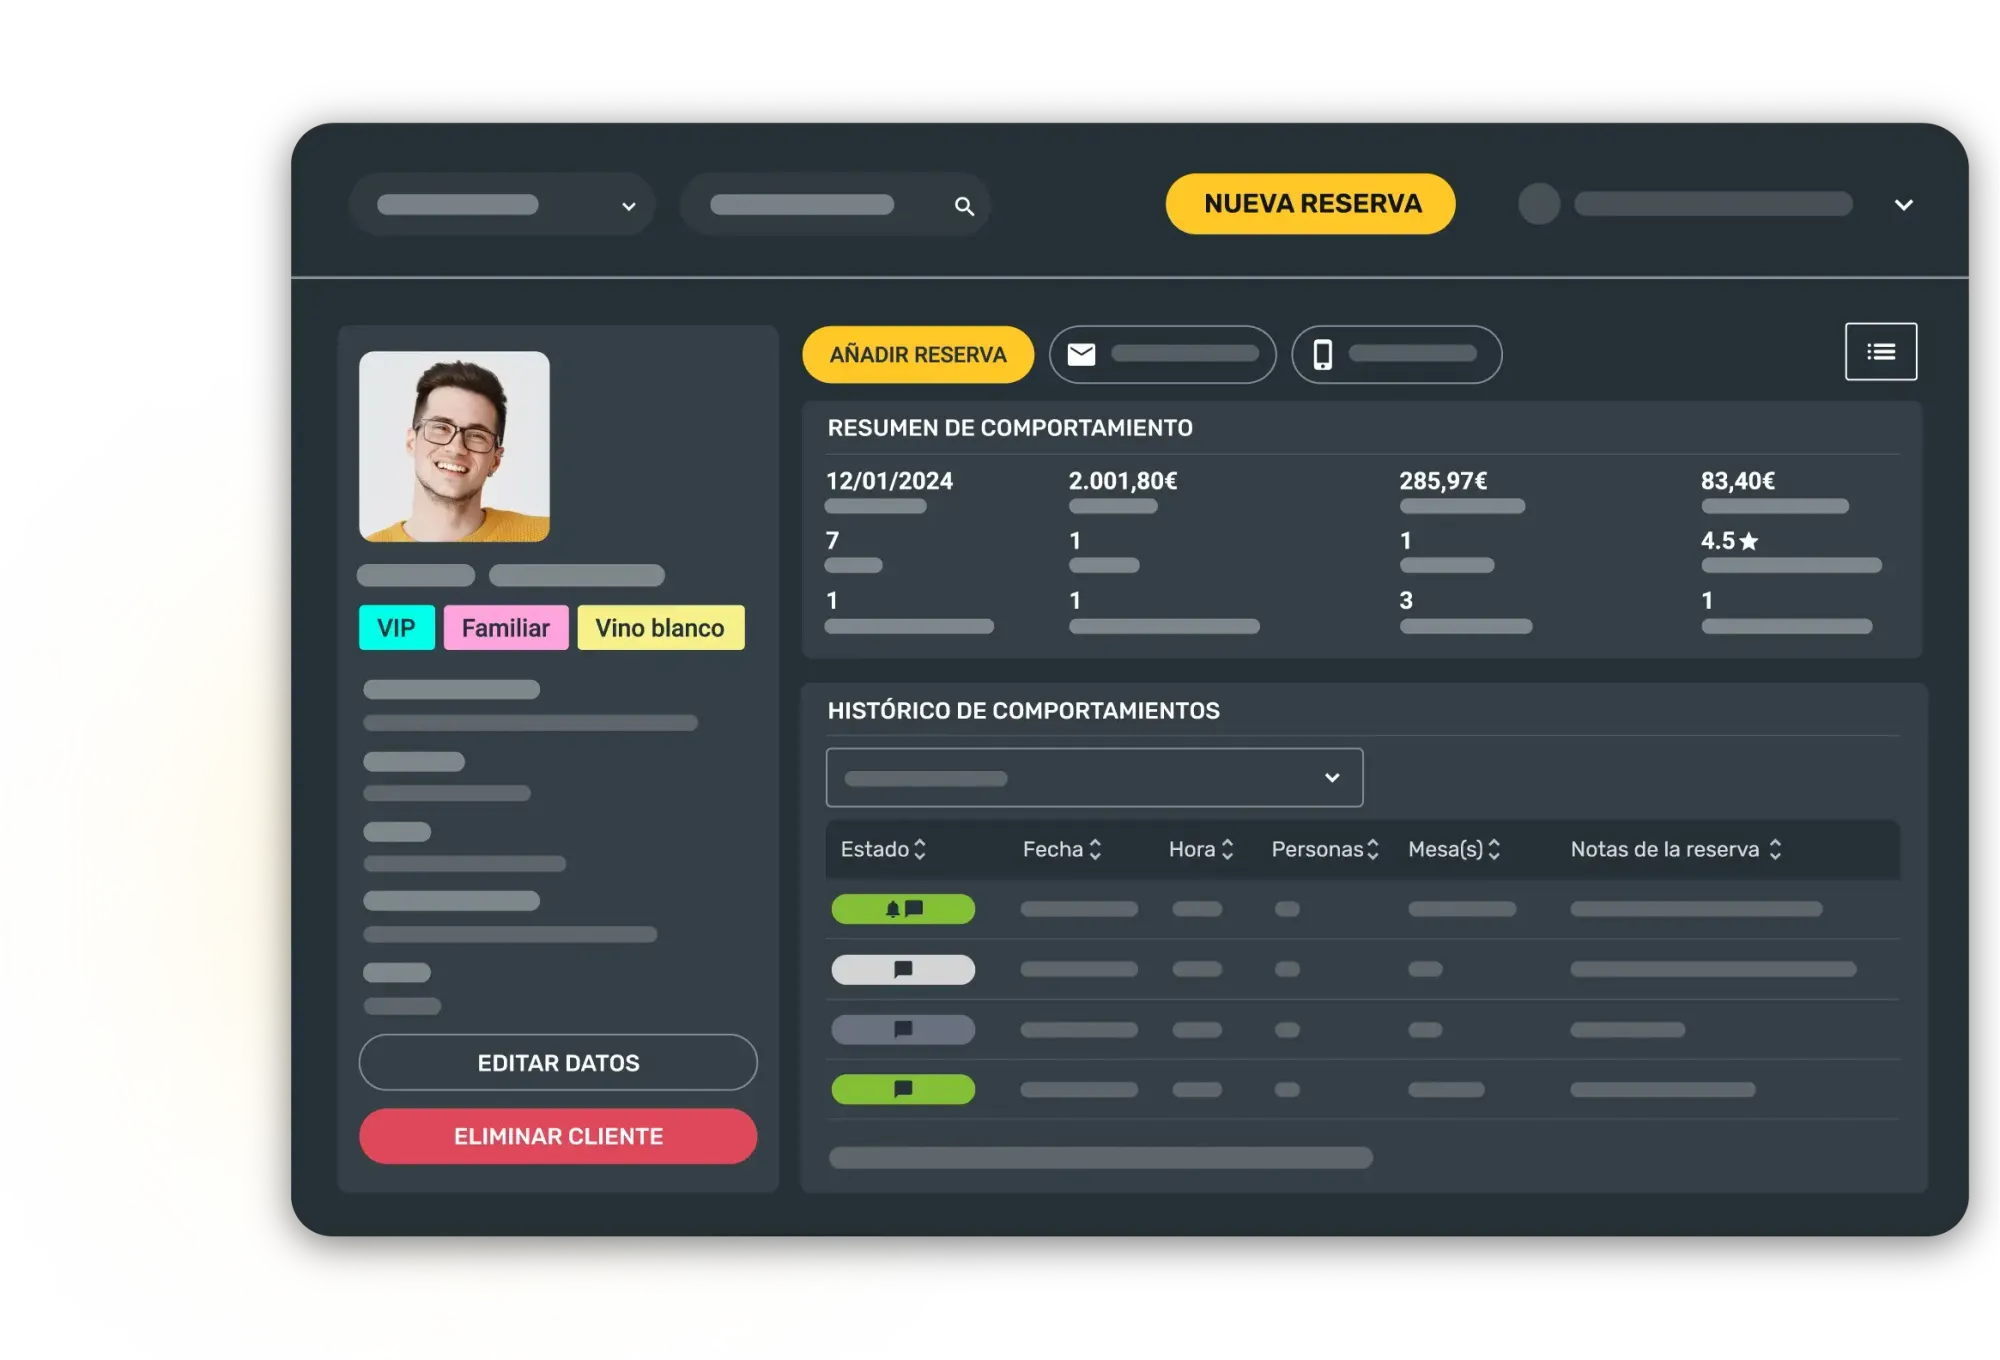The height and width of the screenshot is (1360, 2000).
Task: Click the customer profile photo
Action: [x=454, y=446]
